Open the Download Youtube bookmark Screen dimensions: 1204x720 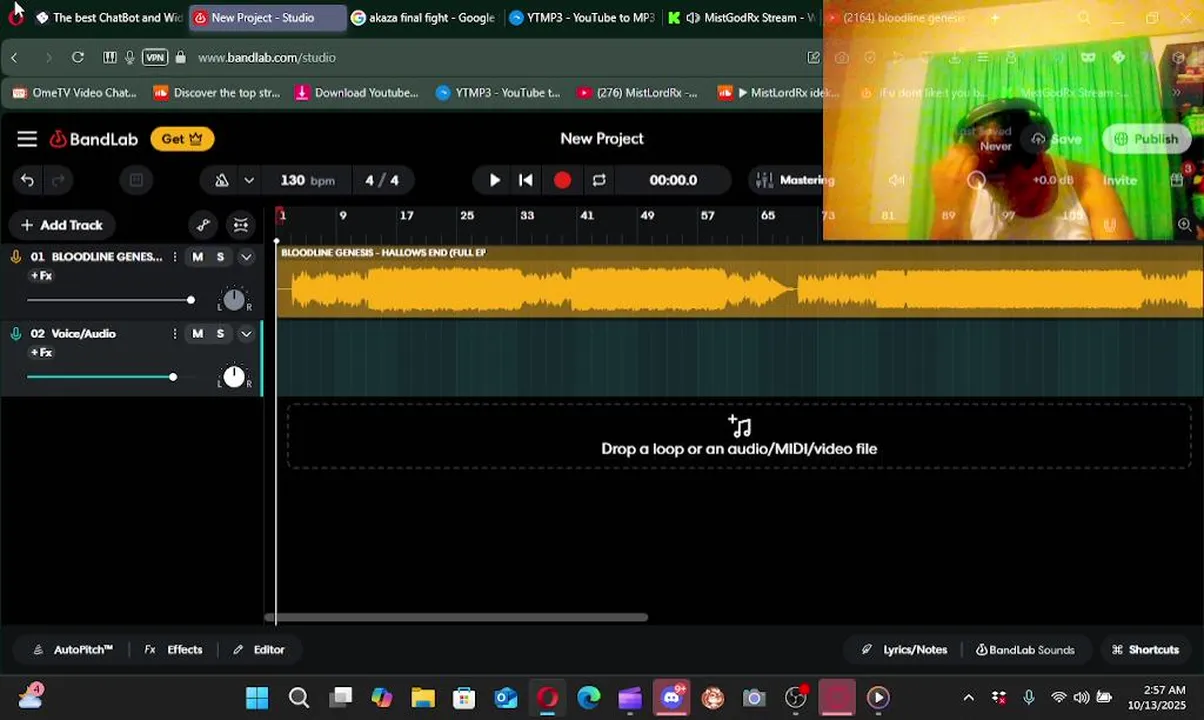tap(357, 93)
